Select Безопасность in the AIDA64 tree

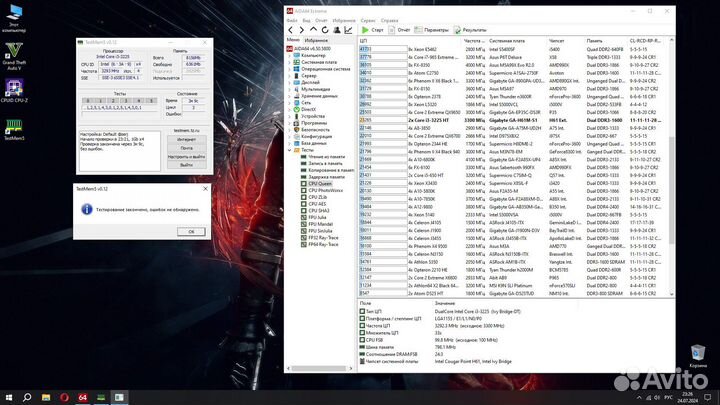tap(315, 130)
